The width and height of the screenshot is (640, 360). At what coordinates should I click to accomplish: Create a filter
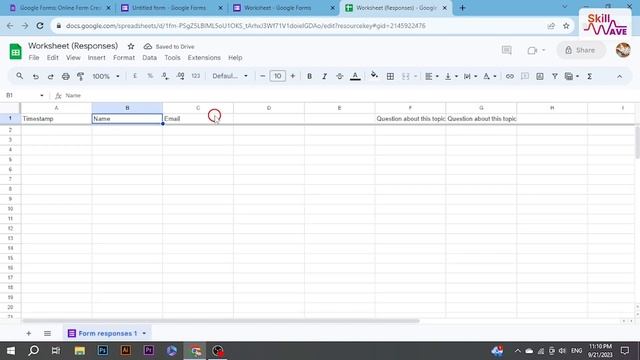point(555,76)
